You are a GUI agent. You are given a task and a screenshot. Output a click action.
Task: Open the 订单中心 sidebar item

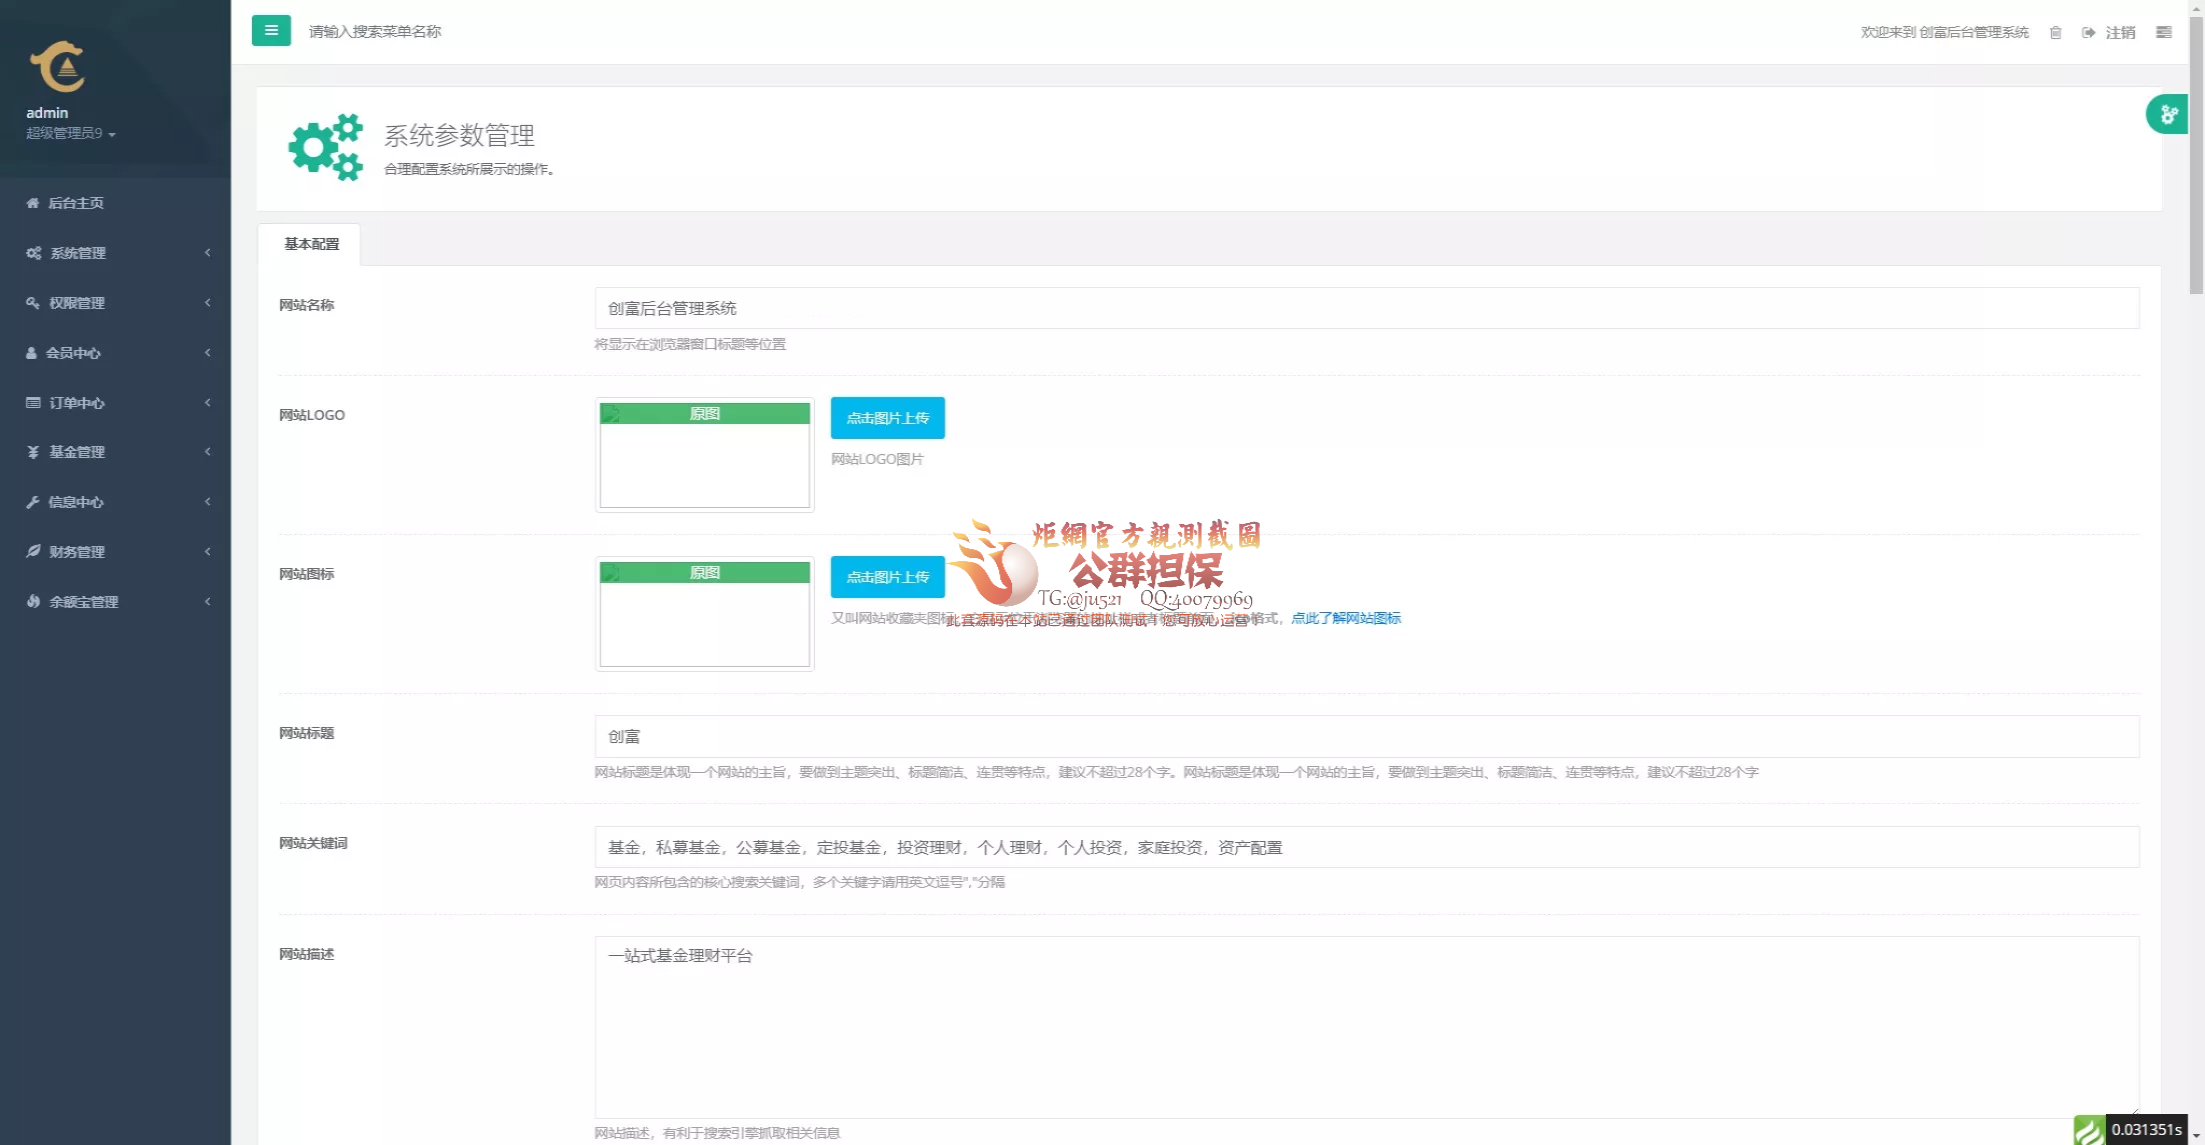[x=77, y=403]
